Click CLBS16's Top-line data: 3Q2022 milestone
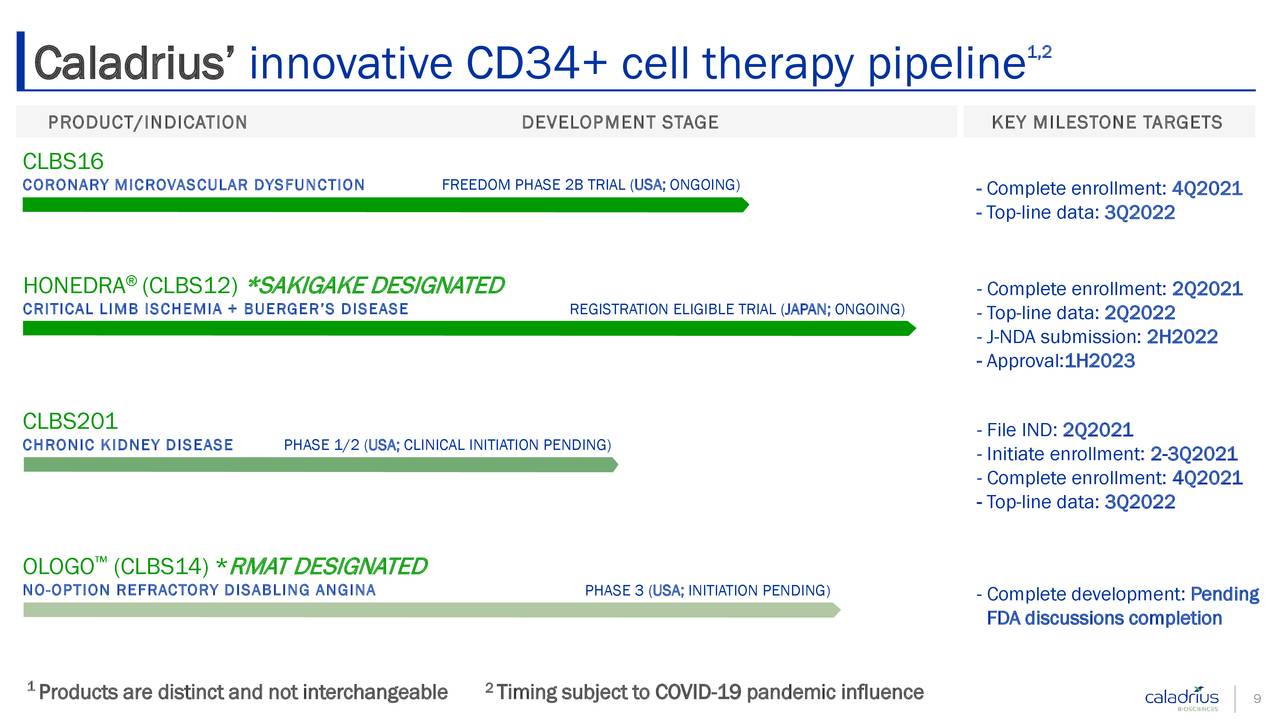 1074,213
